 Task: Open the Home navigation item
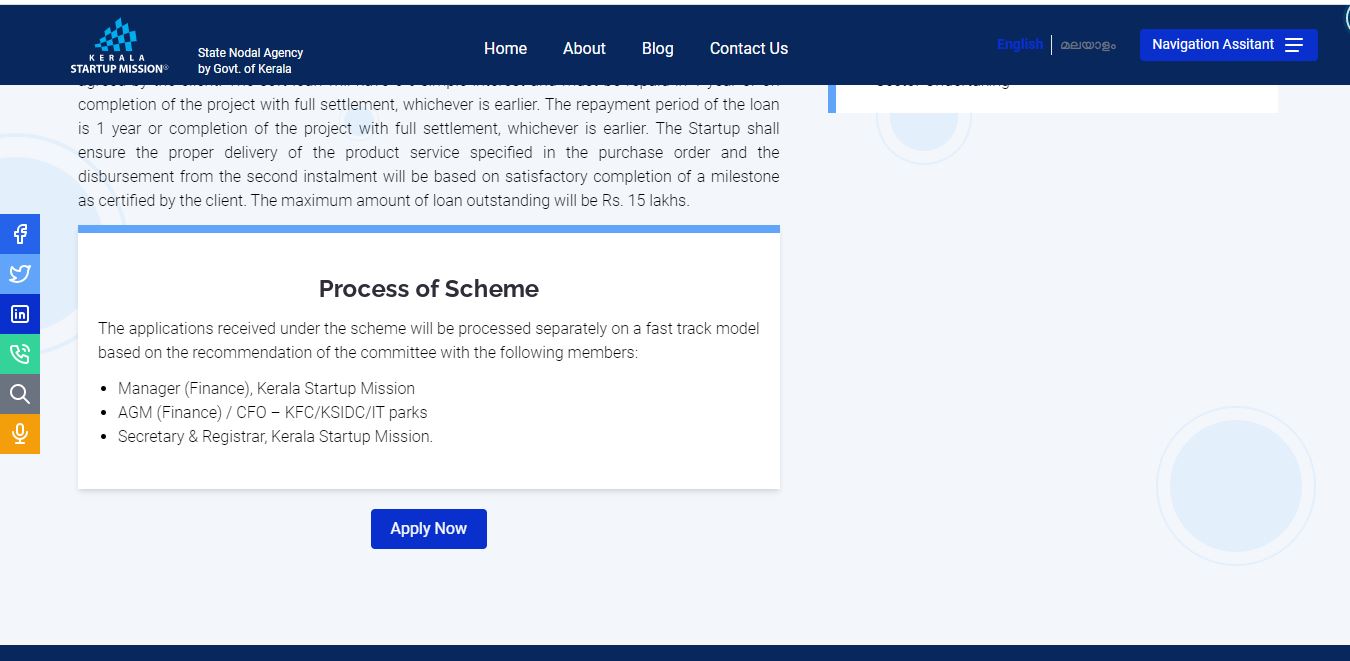505,48
